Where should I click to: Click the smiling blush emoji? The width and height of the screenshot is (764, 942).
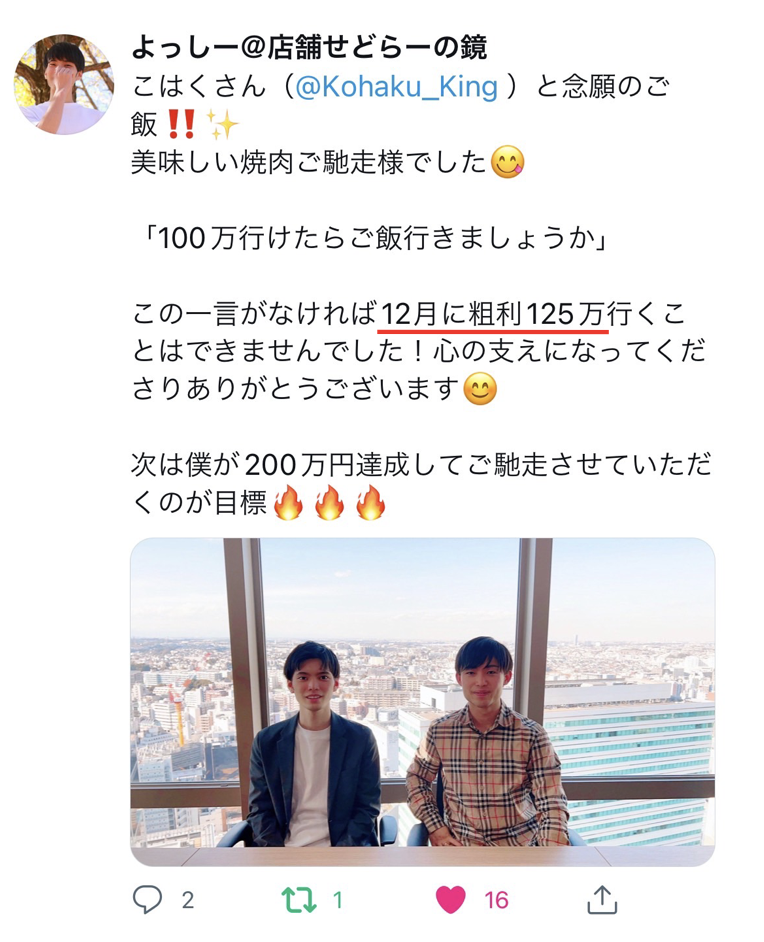(x=481, y=389)
